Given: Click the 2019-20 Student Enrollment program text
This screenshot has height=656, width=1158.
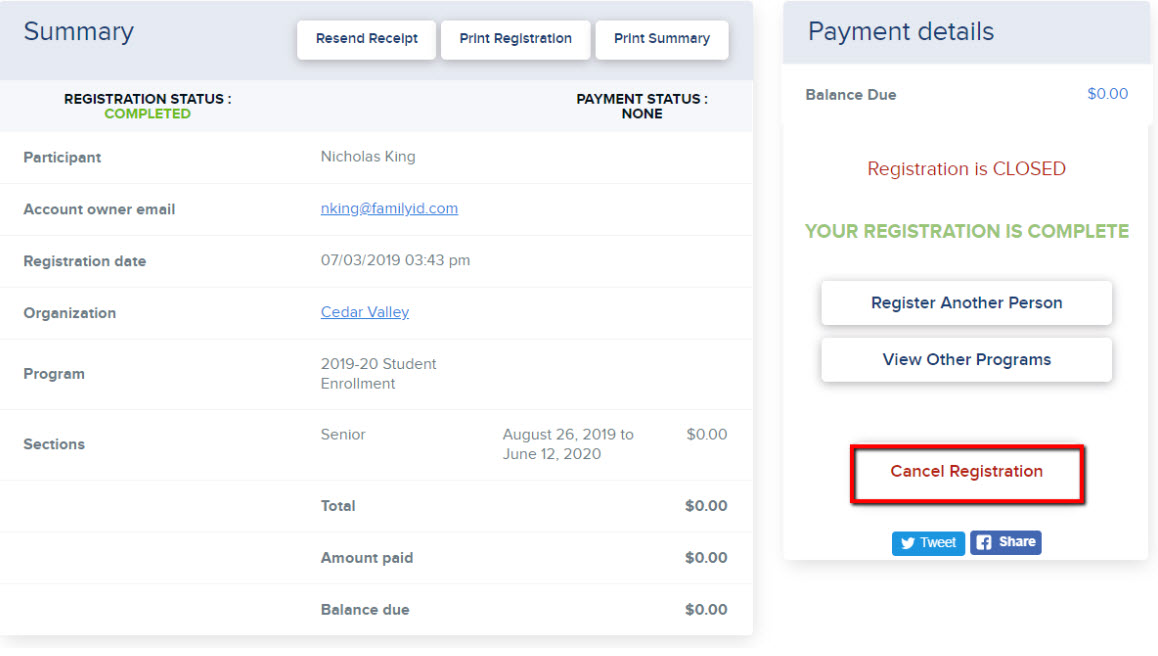Looking at the screenshot, I should (x=378, y=374).
